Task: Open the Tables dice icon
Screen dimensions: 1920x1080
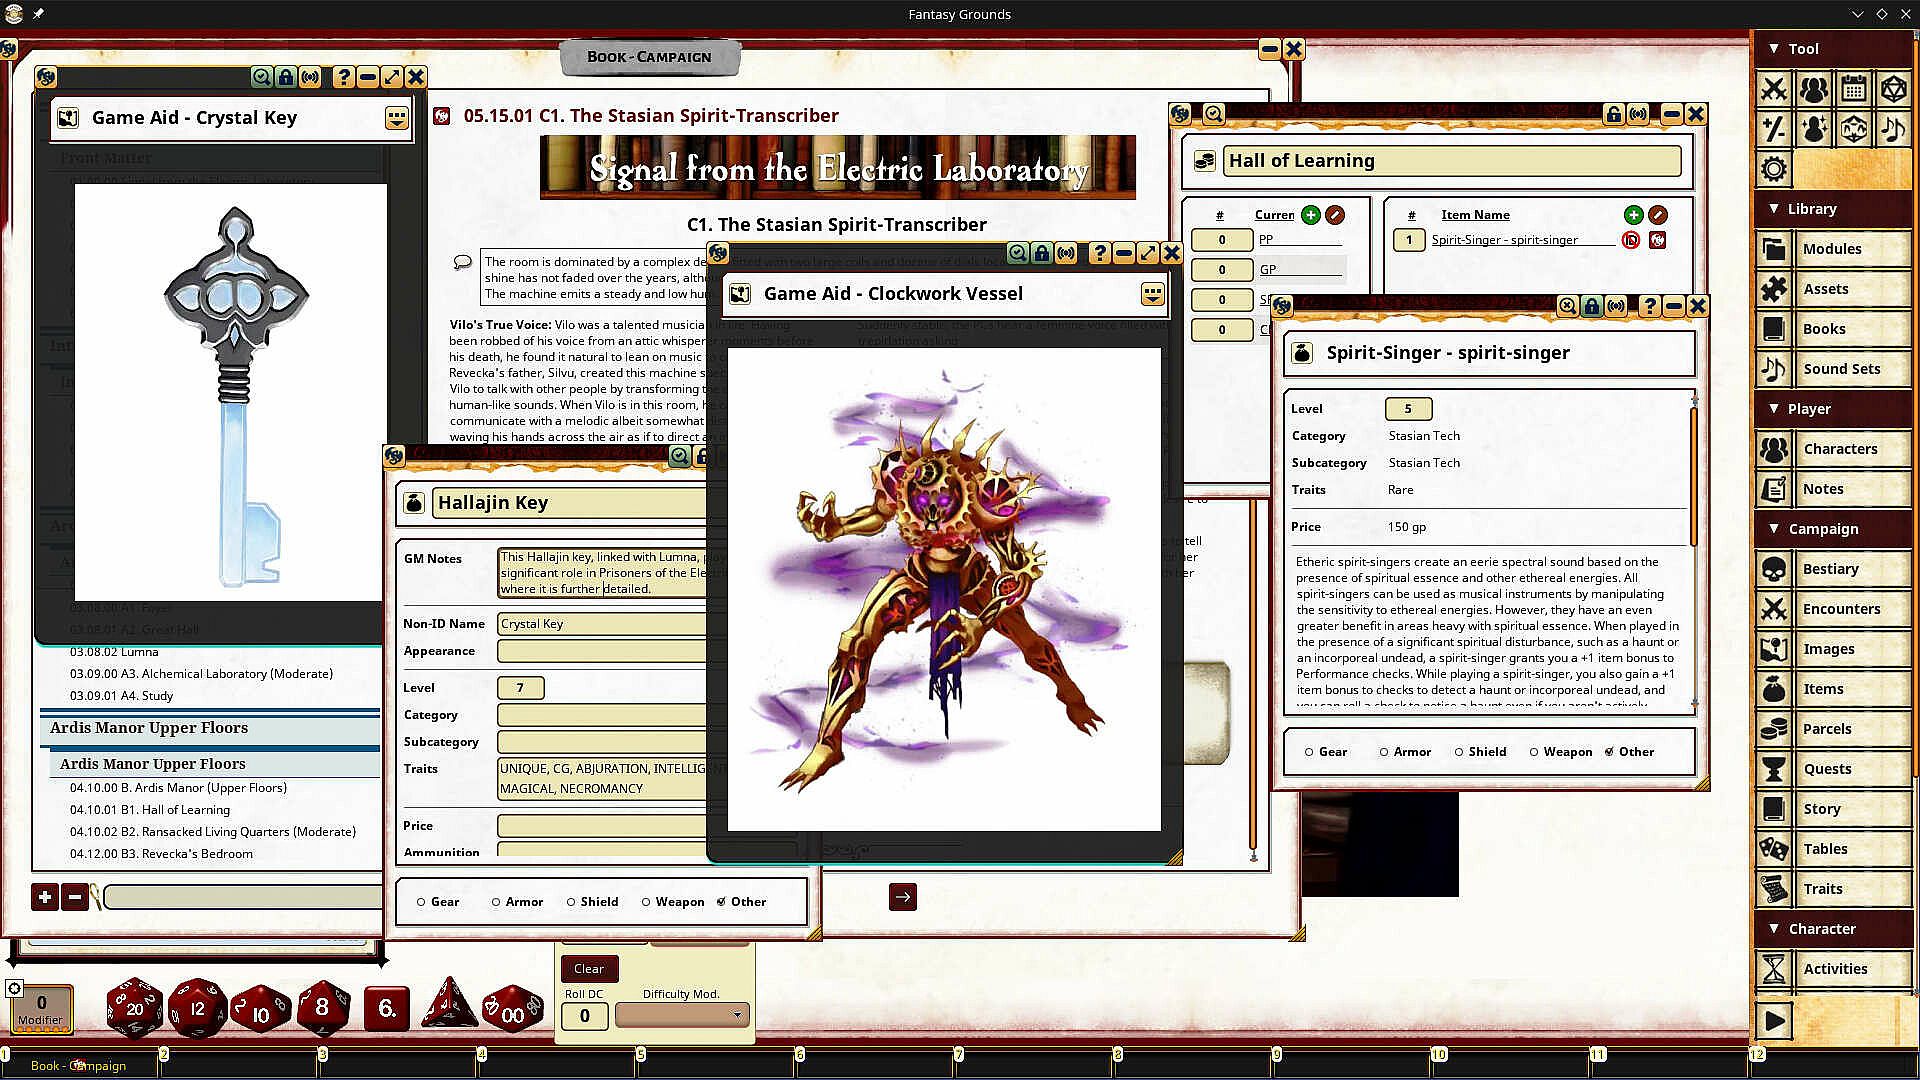Action: coord(1774,849)
